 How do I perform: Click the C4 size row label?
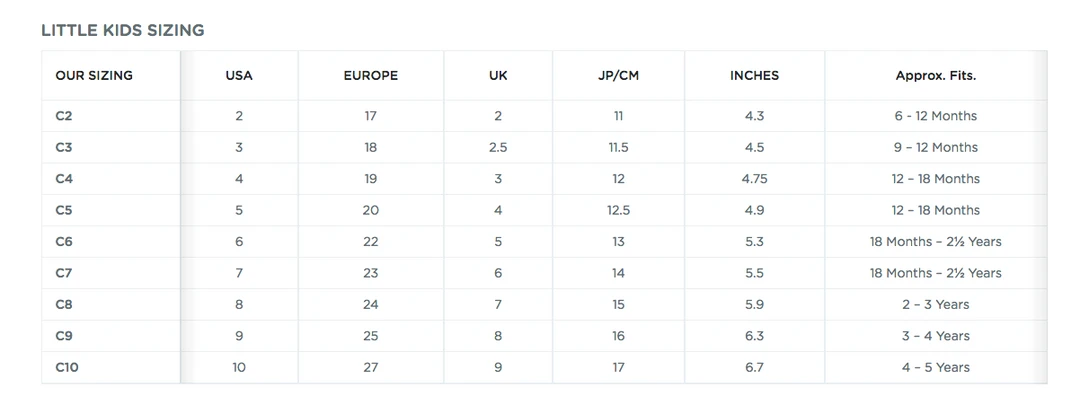[x=64, y=179]
